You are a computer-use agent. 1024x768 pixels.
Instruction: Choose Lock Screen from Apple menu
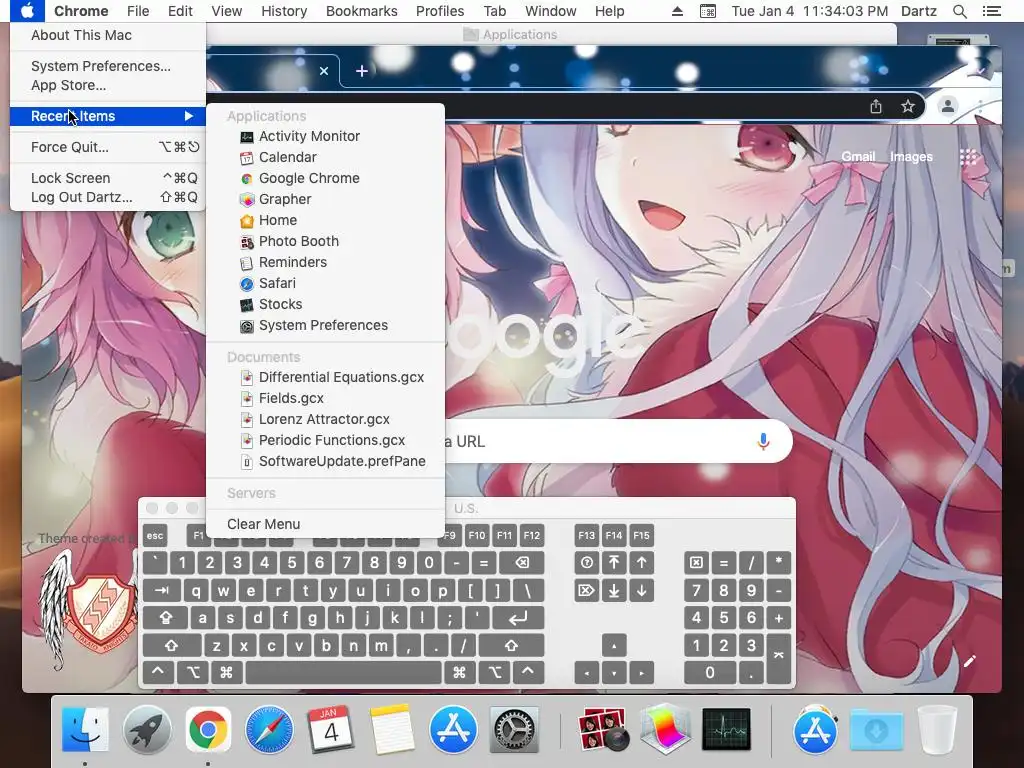[108, 178]
